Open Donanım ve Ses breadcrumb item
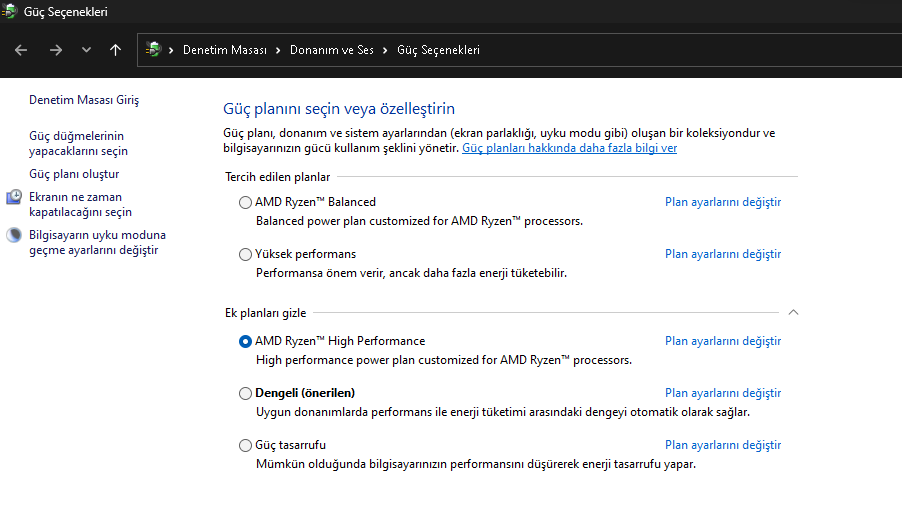 331,50
